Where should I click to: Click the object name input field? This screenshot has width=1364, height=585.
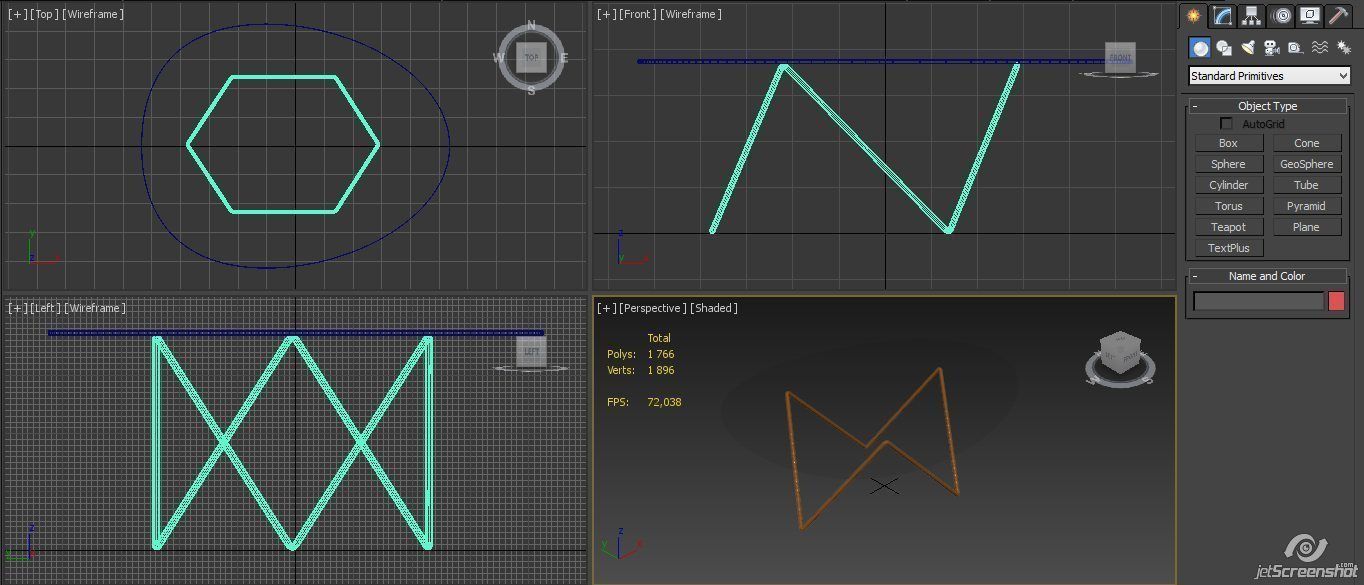[1258, 301]
